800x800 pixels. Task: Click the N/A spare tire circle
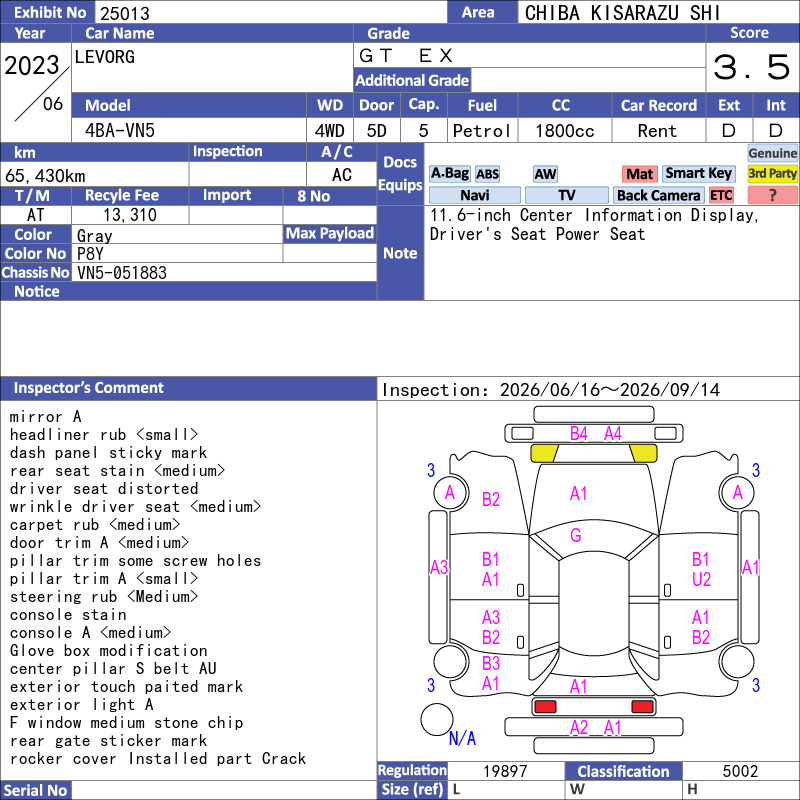tap(437, 719)
